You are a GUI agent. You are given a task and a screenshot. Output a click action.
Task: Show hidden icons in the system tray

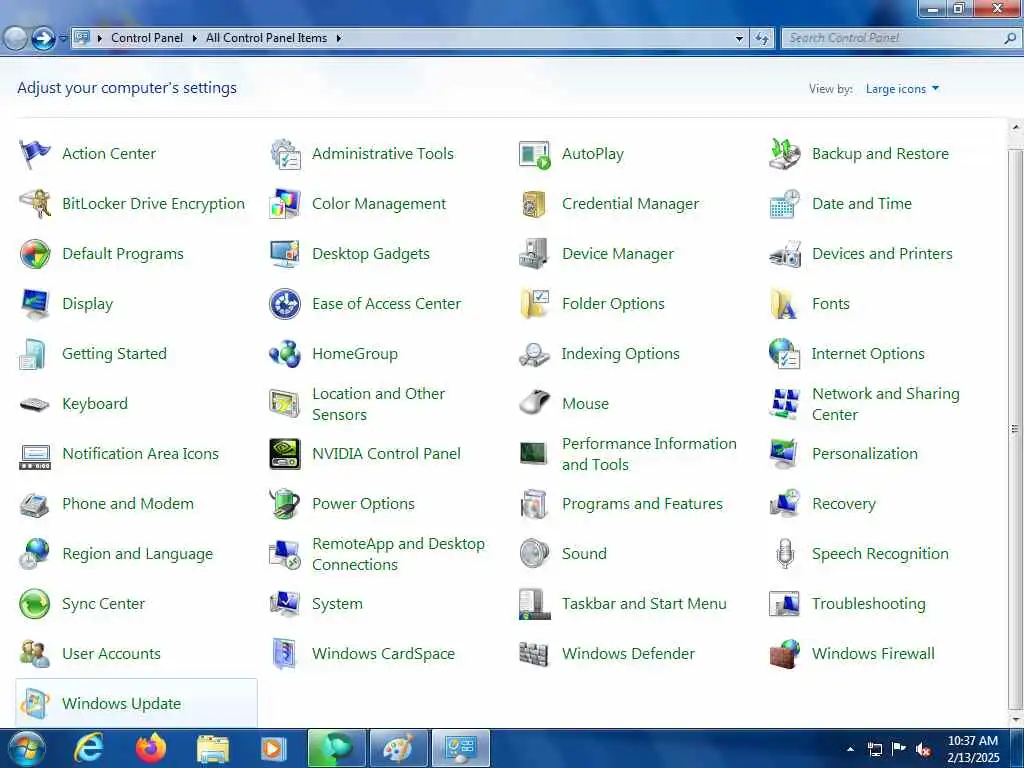pyautogui.click(x=850, y=749)
